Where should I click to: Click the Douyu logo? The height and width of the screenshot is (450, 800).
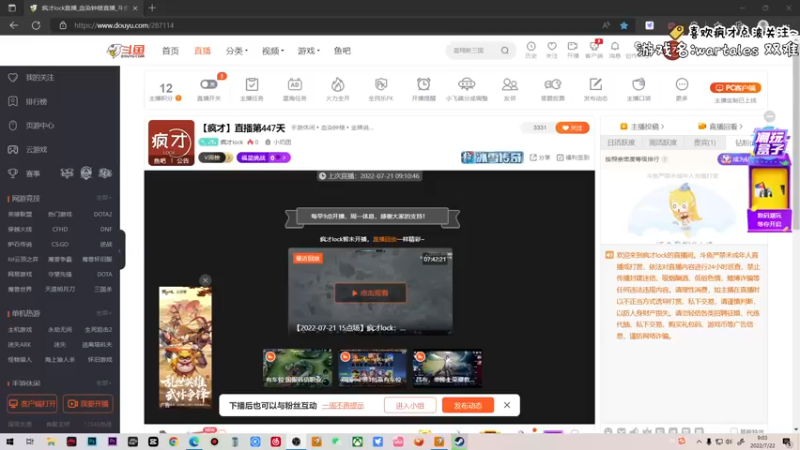point(126,51)
